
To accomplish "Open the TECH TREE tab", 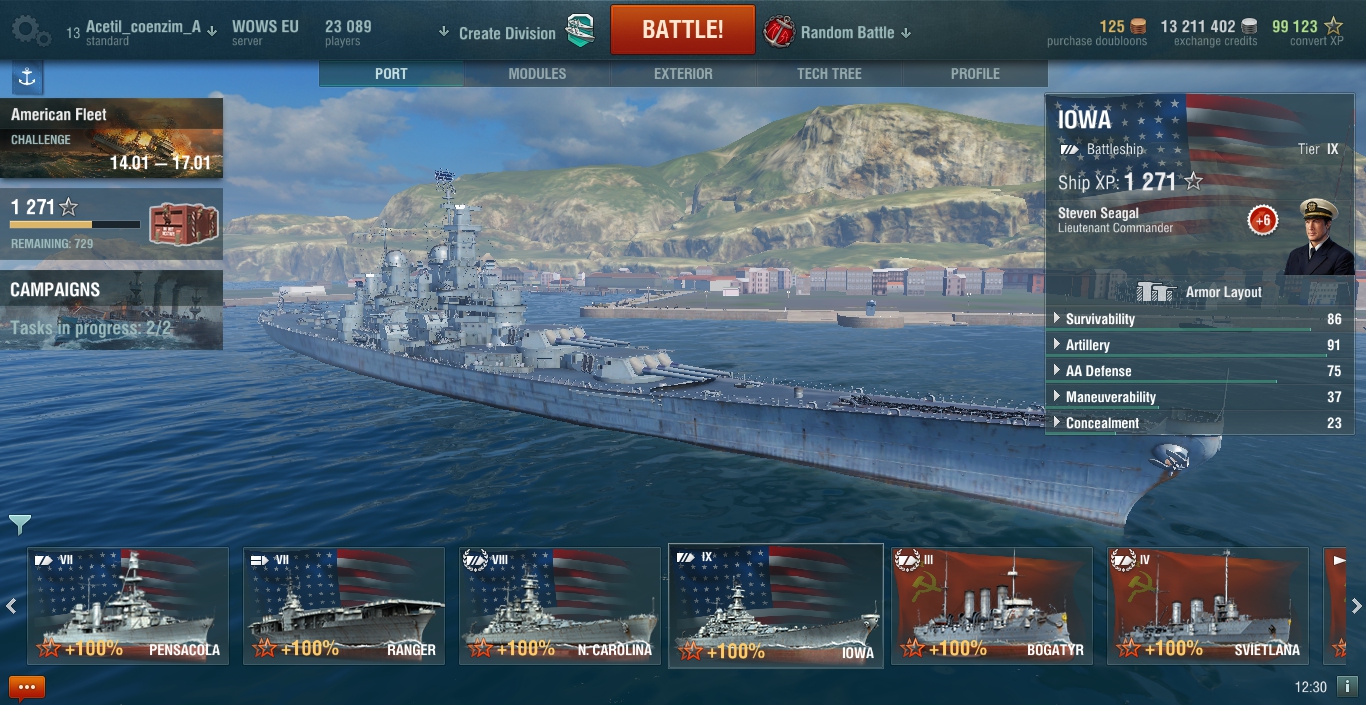I will [829, 74].
